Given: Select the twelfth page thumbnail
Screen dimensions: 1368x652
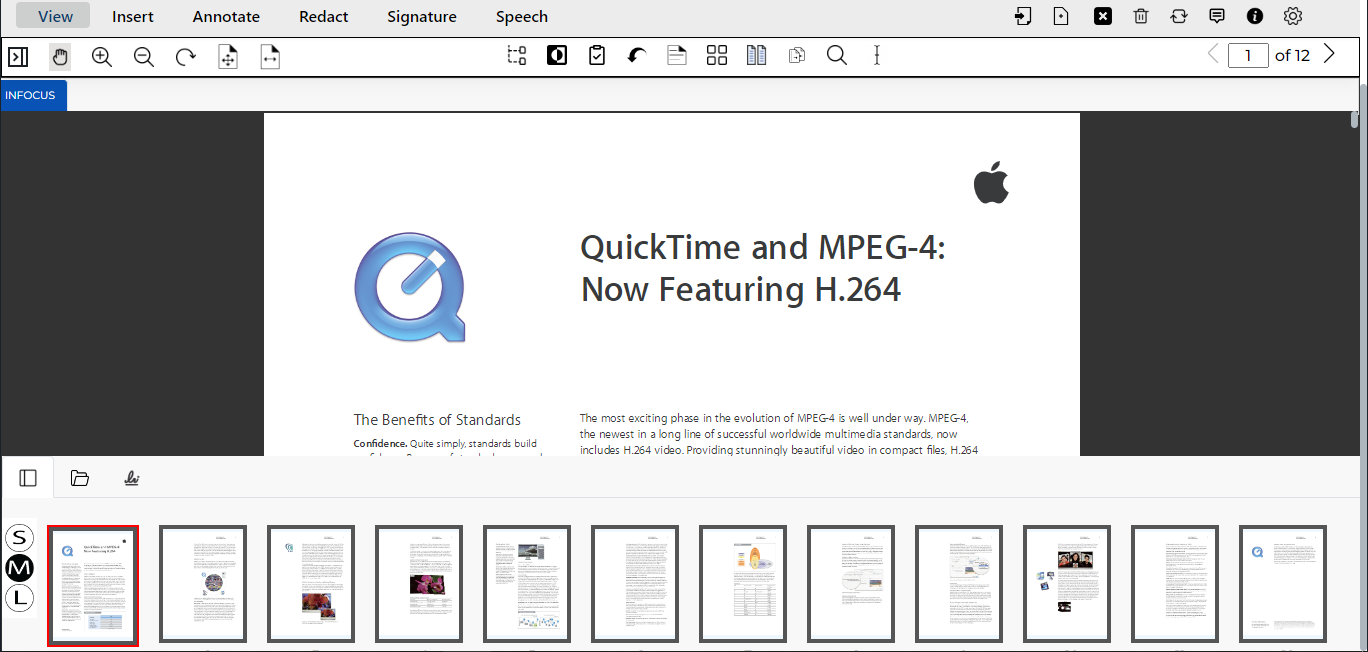Looking at the screenshot, I should (1283, 585).
